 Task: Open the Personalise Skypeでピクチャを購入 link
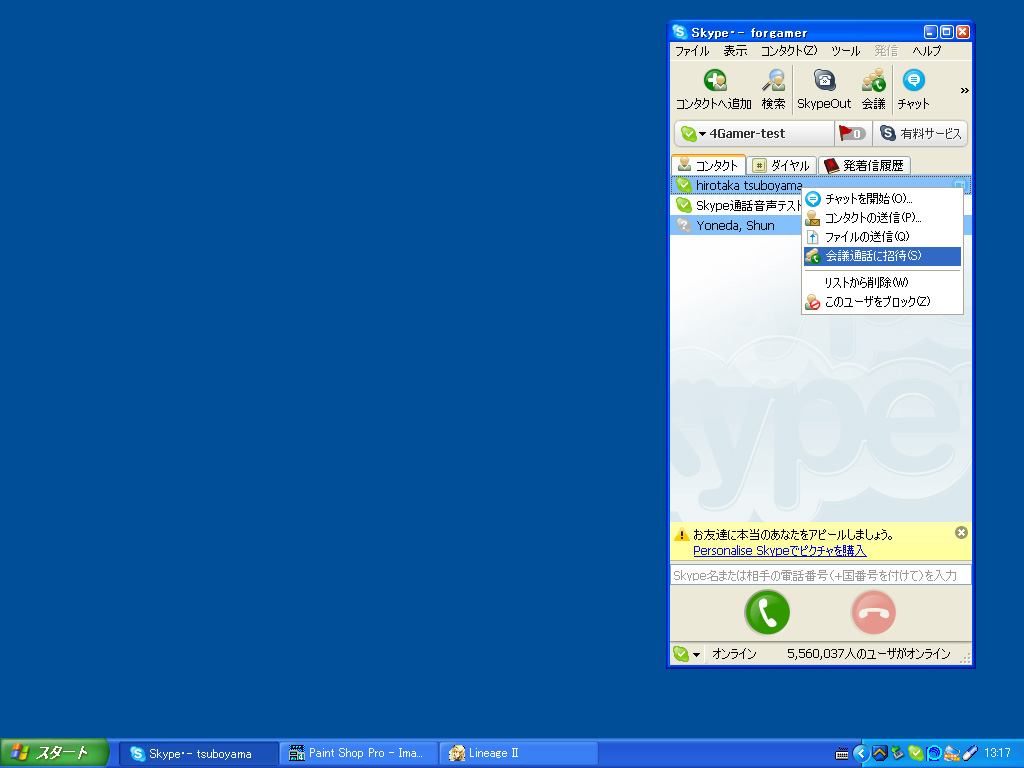tap(780, 551)
